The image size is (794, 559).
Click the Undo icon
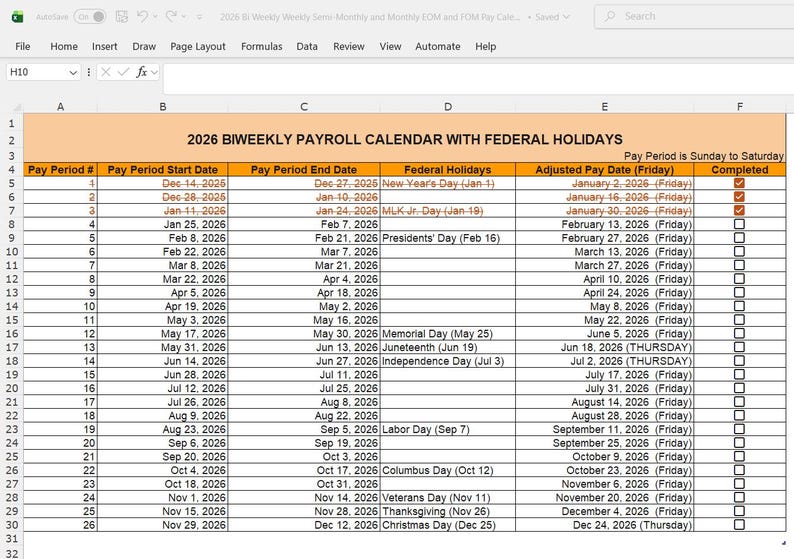point(142,17)
